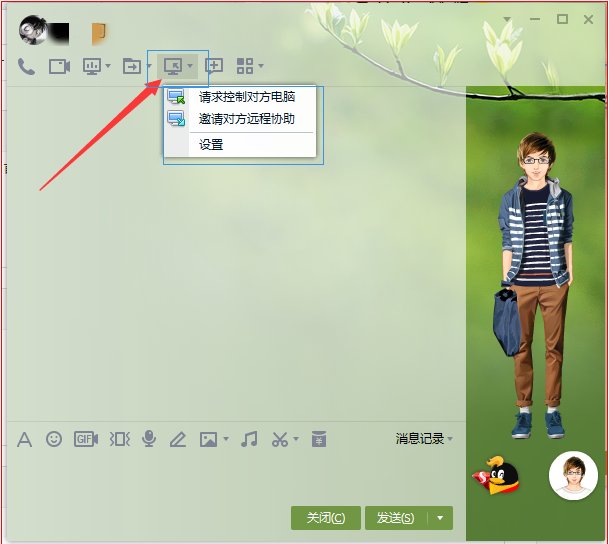
Task: Send a window shake
Action: tap(119, 439)
